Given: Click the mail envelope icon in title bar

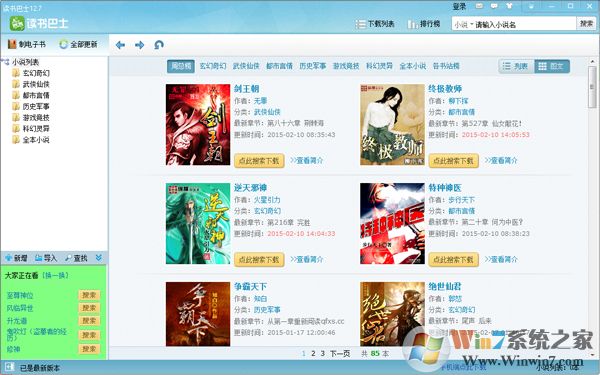Looking at the screenshot, I should 479,6.
